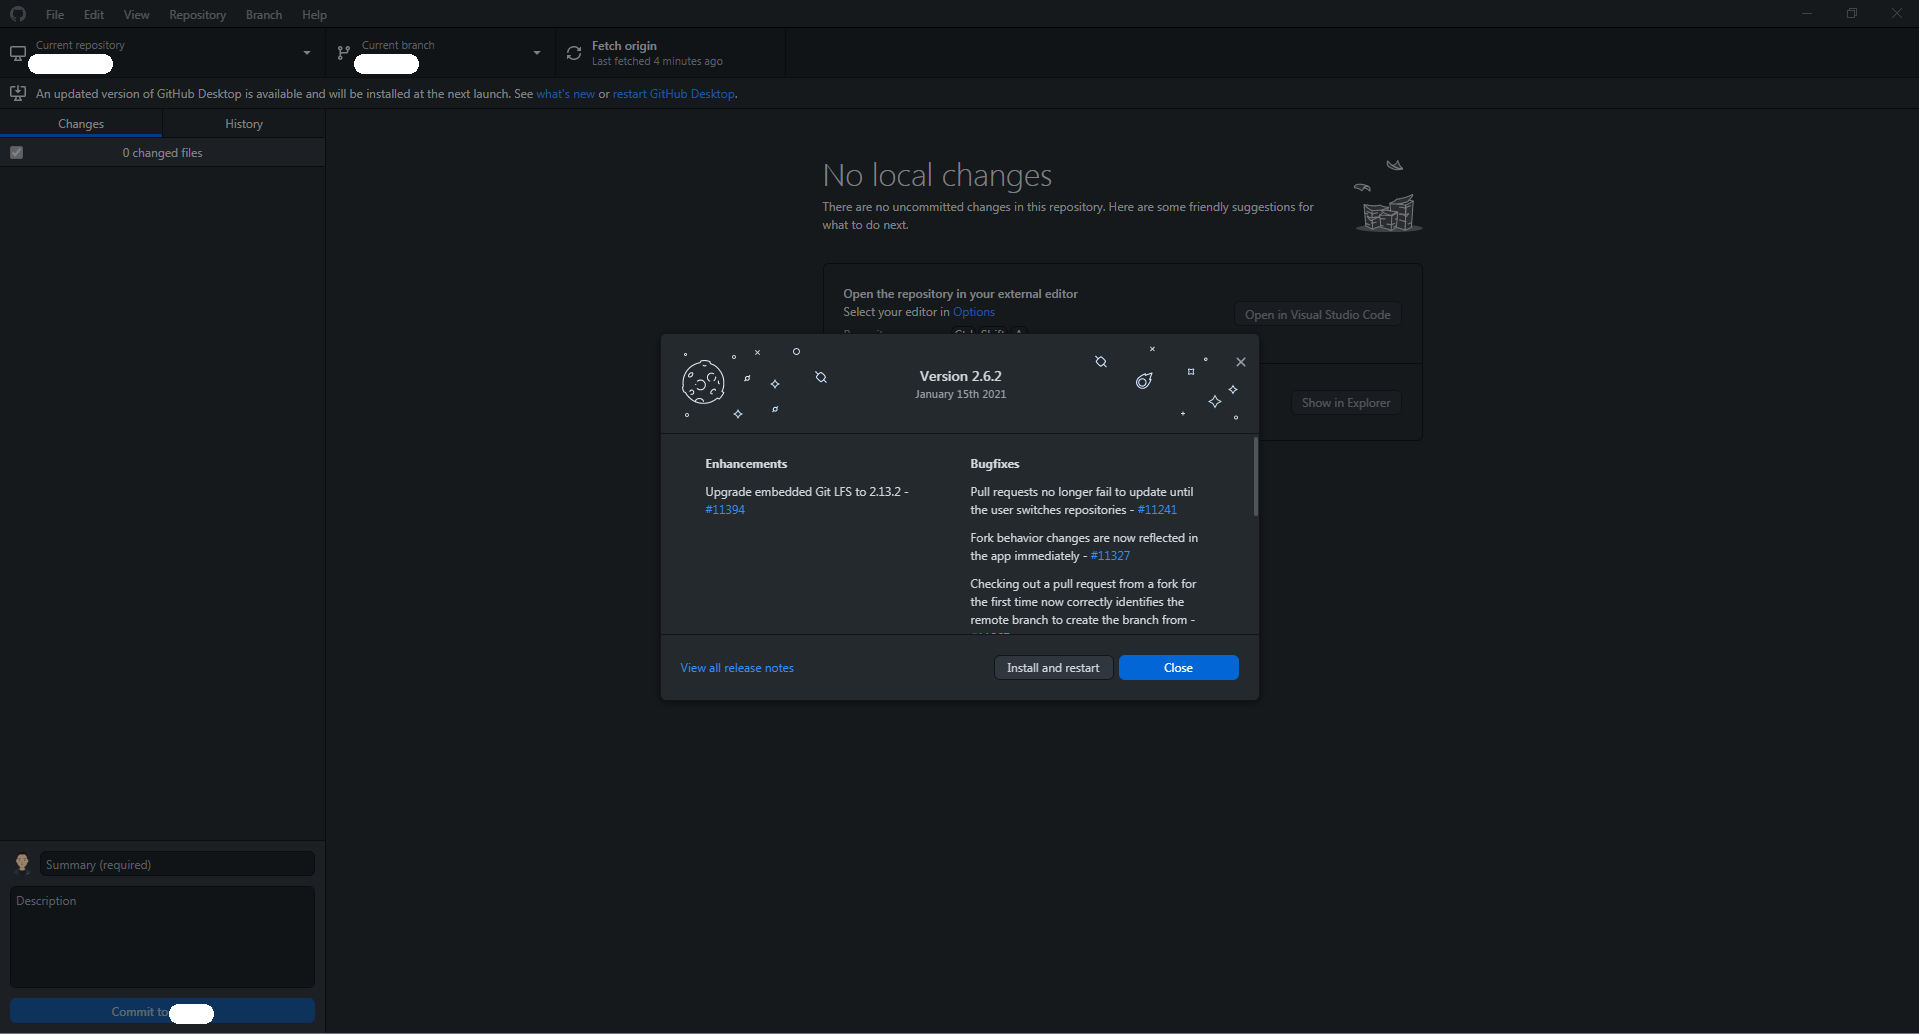Open issue link #11241

(x=1157, y=510)
